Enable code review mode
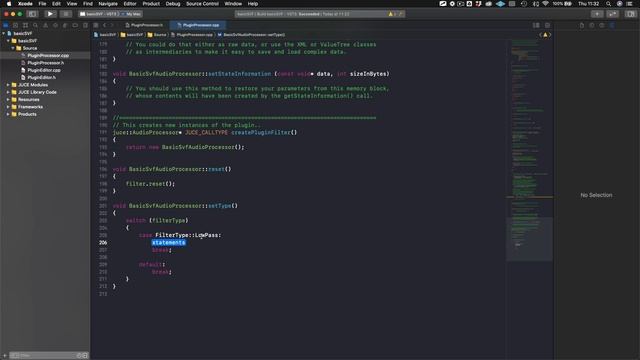The width and height of the screenshot is (640, 360). click(613, 14)
